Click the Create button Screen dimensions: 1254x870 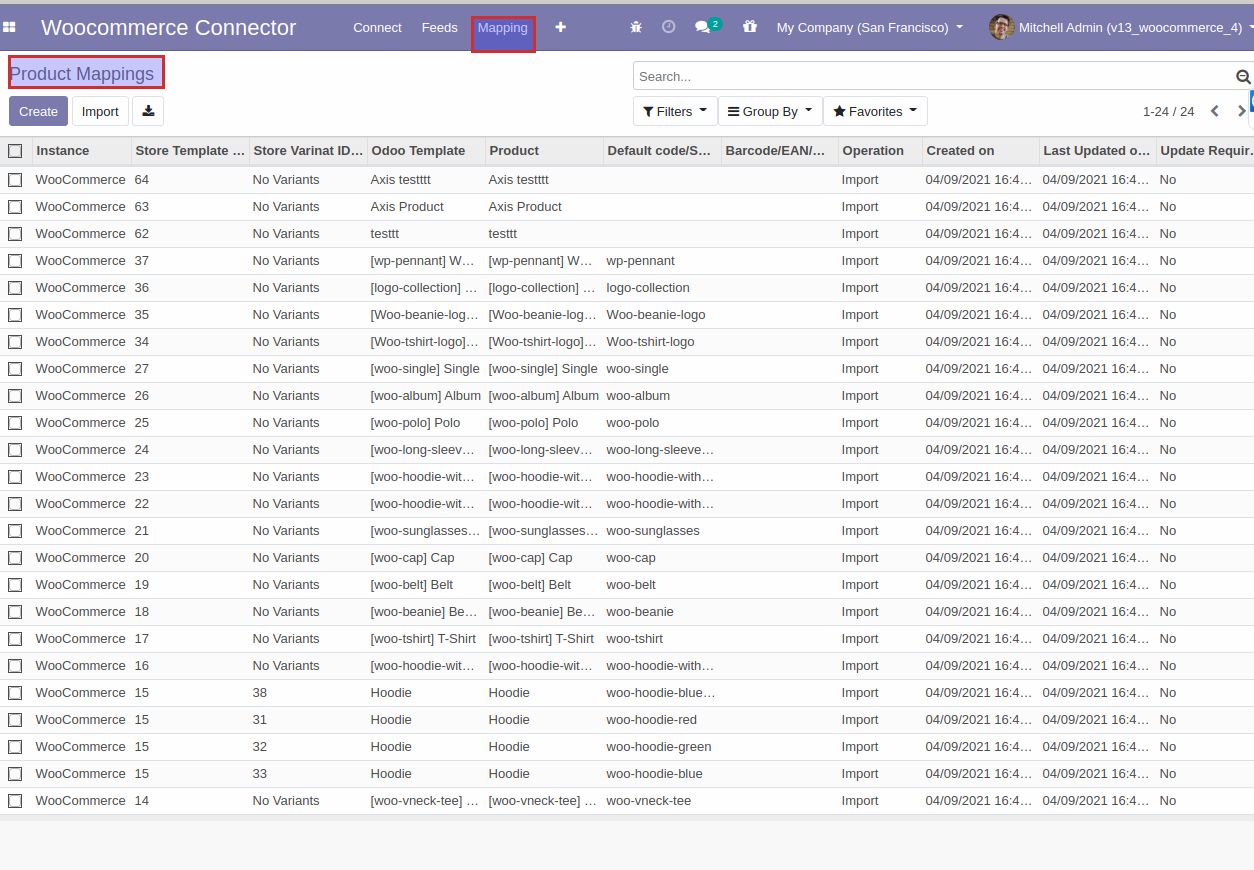coord(38,111)
